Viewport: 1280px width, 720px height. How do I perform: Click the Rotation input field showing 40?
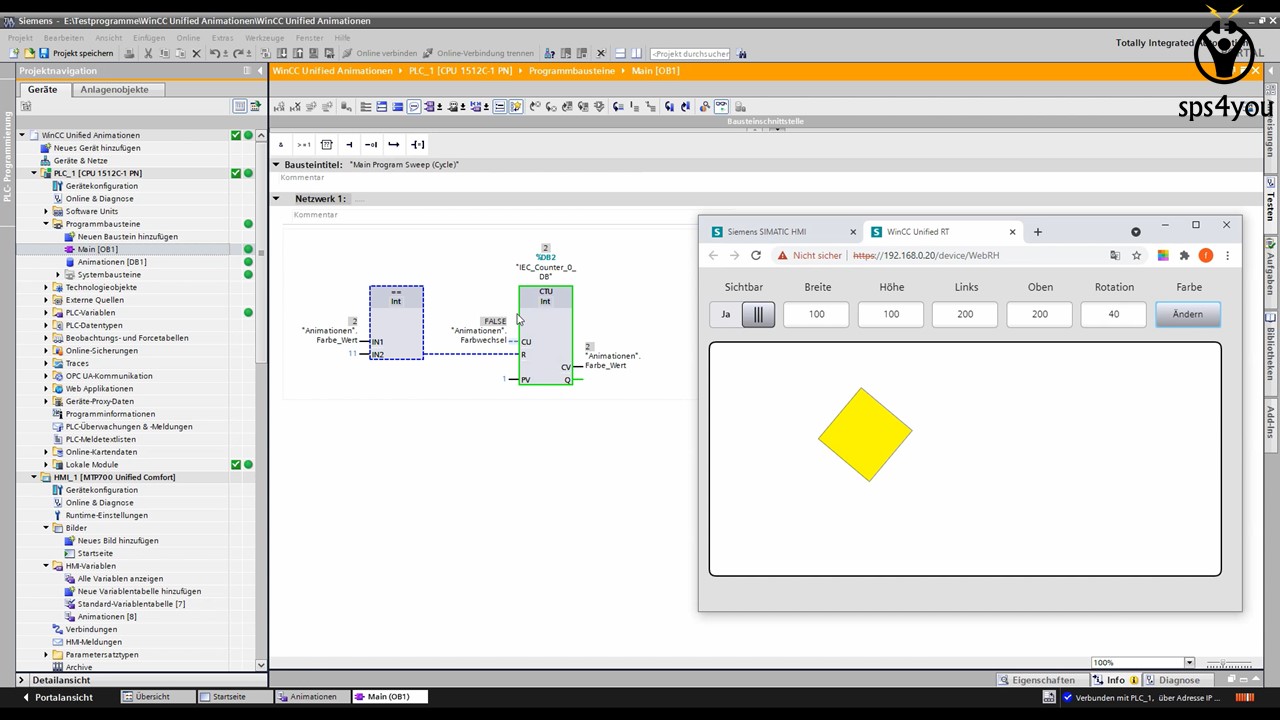tap(1113, 314)
